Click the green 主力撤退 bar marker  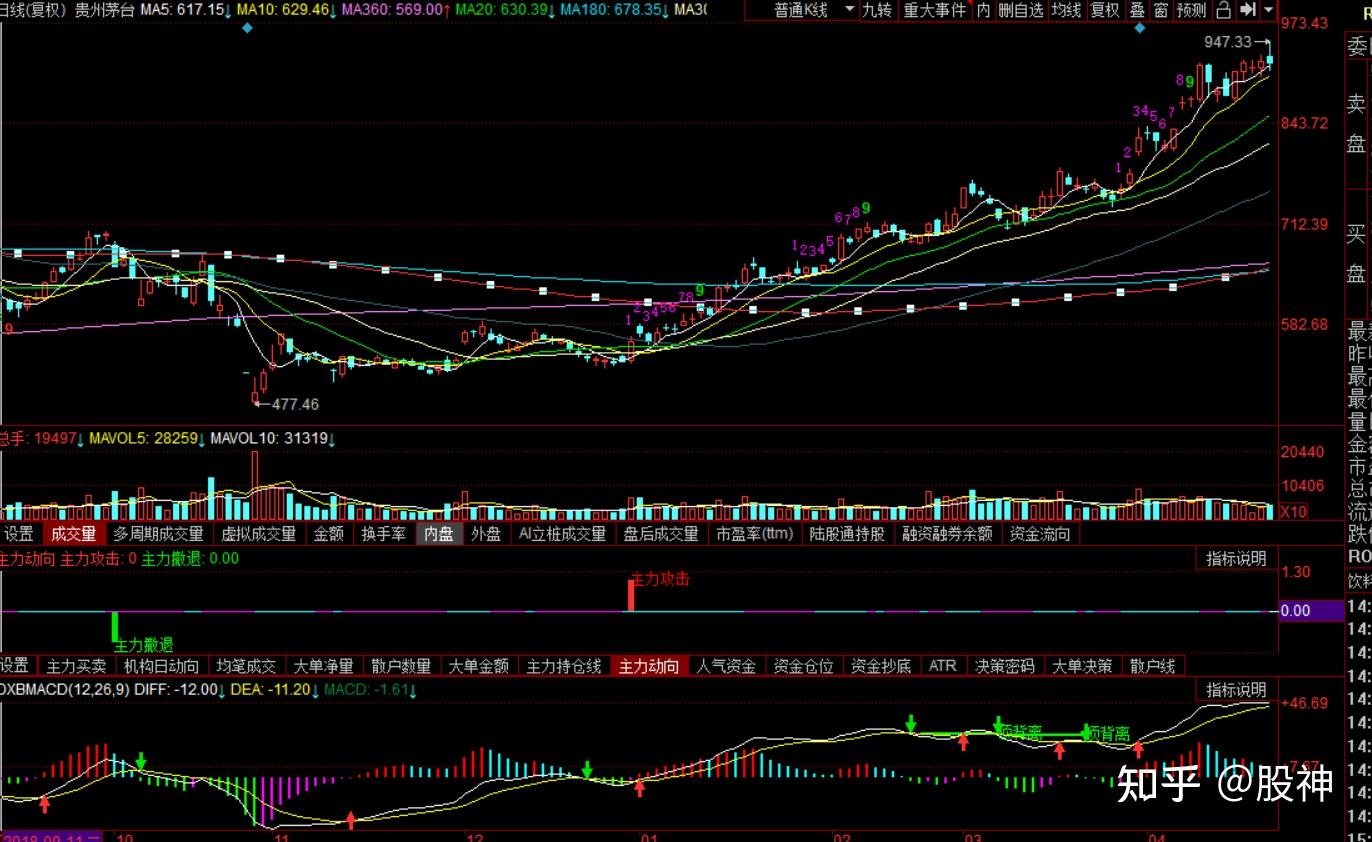[115, 627]
